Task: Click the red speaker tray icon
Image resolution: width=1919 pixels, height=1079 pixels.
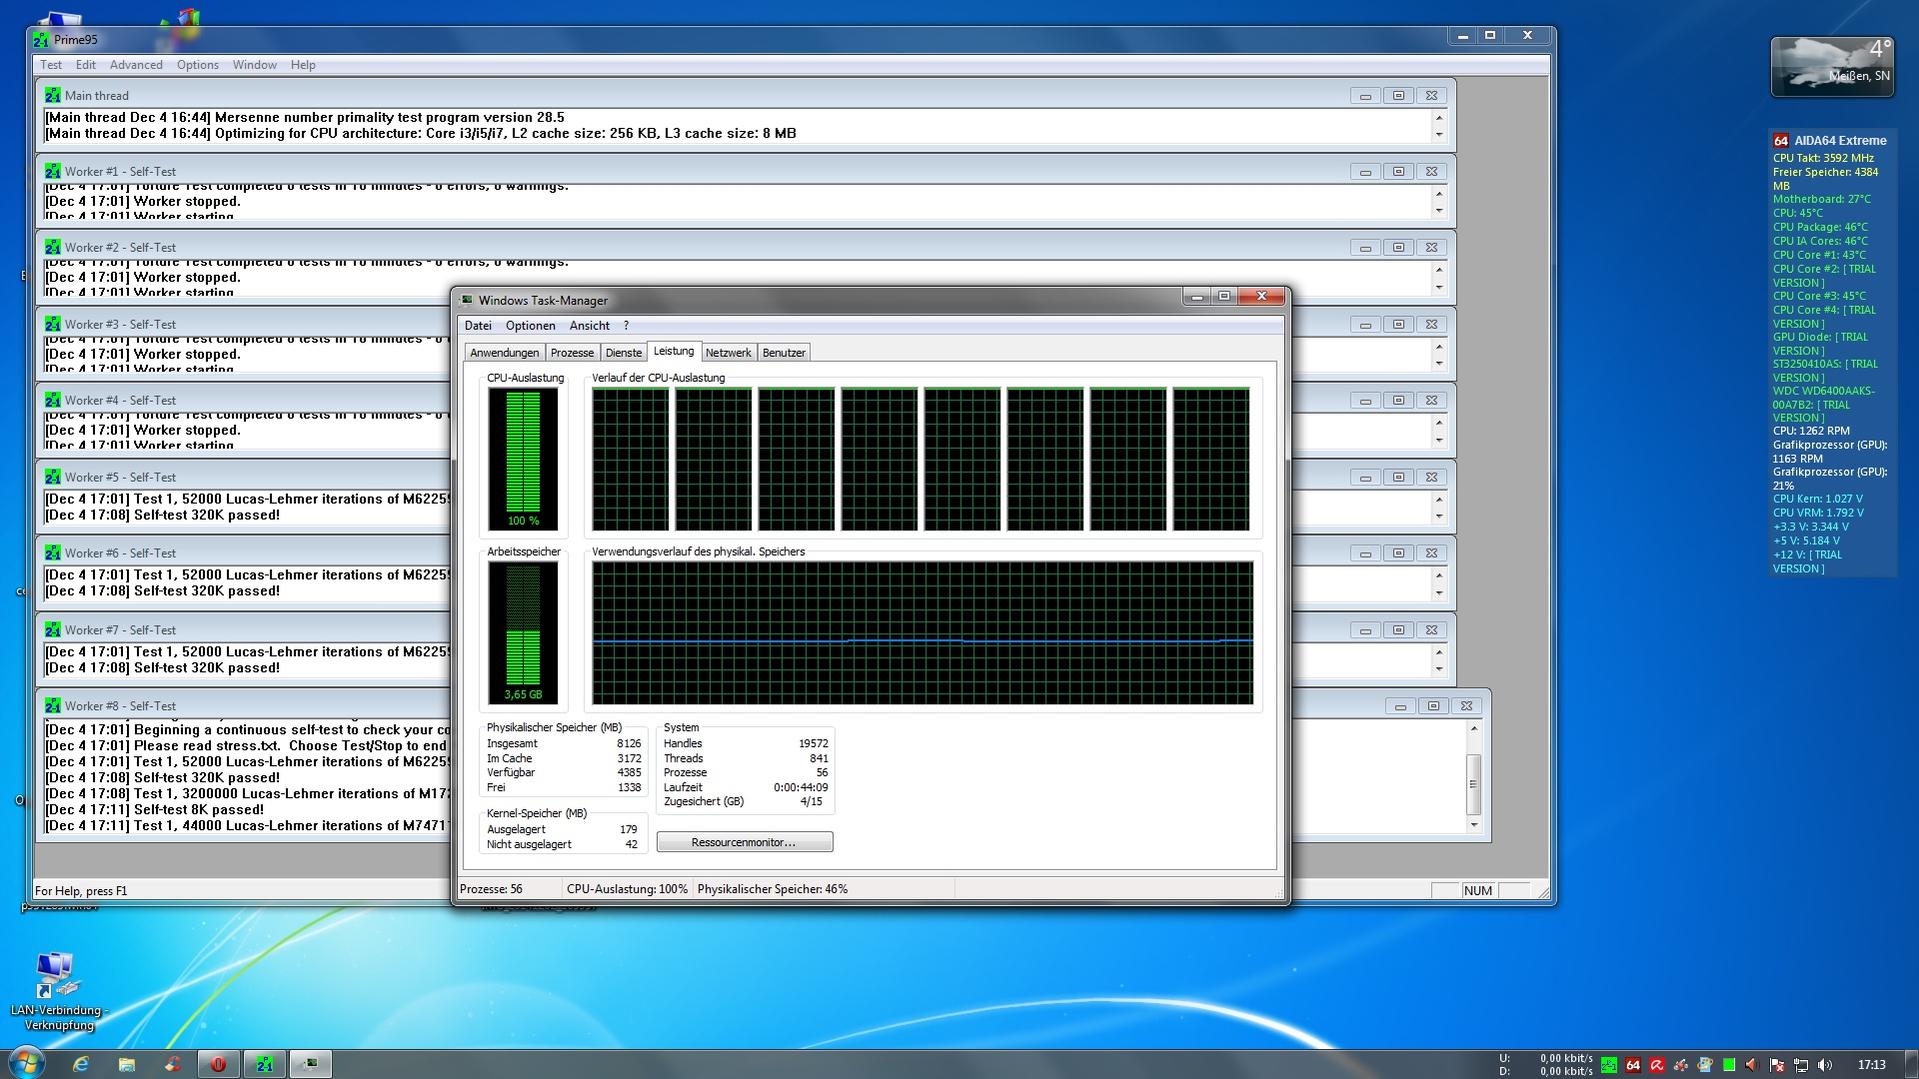Action: [x=1752, y=1065]
